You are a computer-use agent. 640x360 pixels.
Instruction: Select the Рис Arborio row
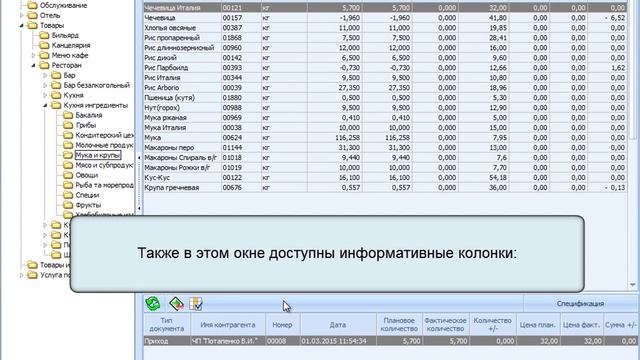(x=385, y=88)
